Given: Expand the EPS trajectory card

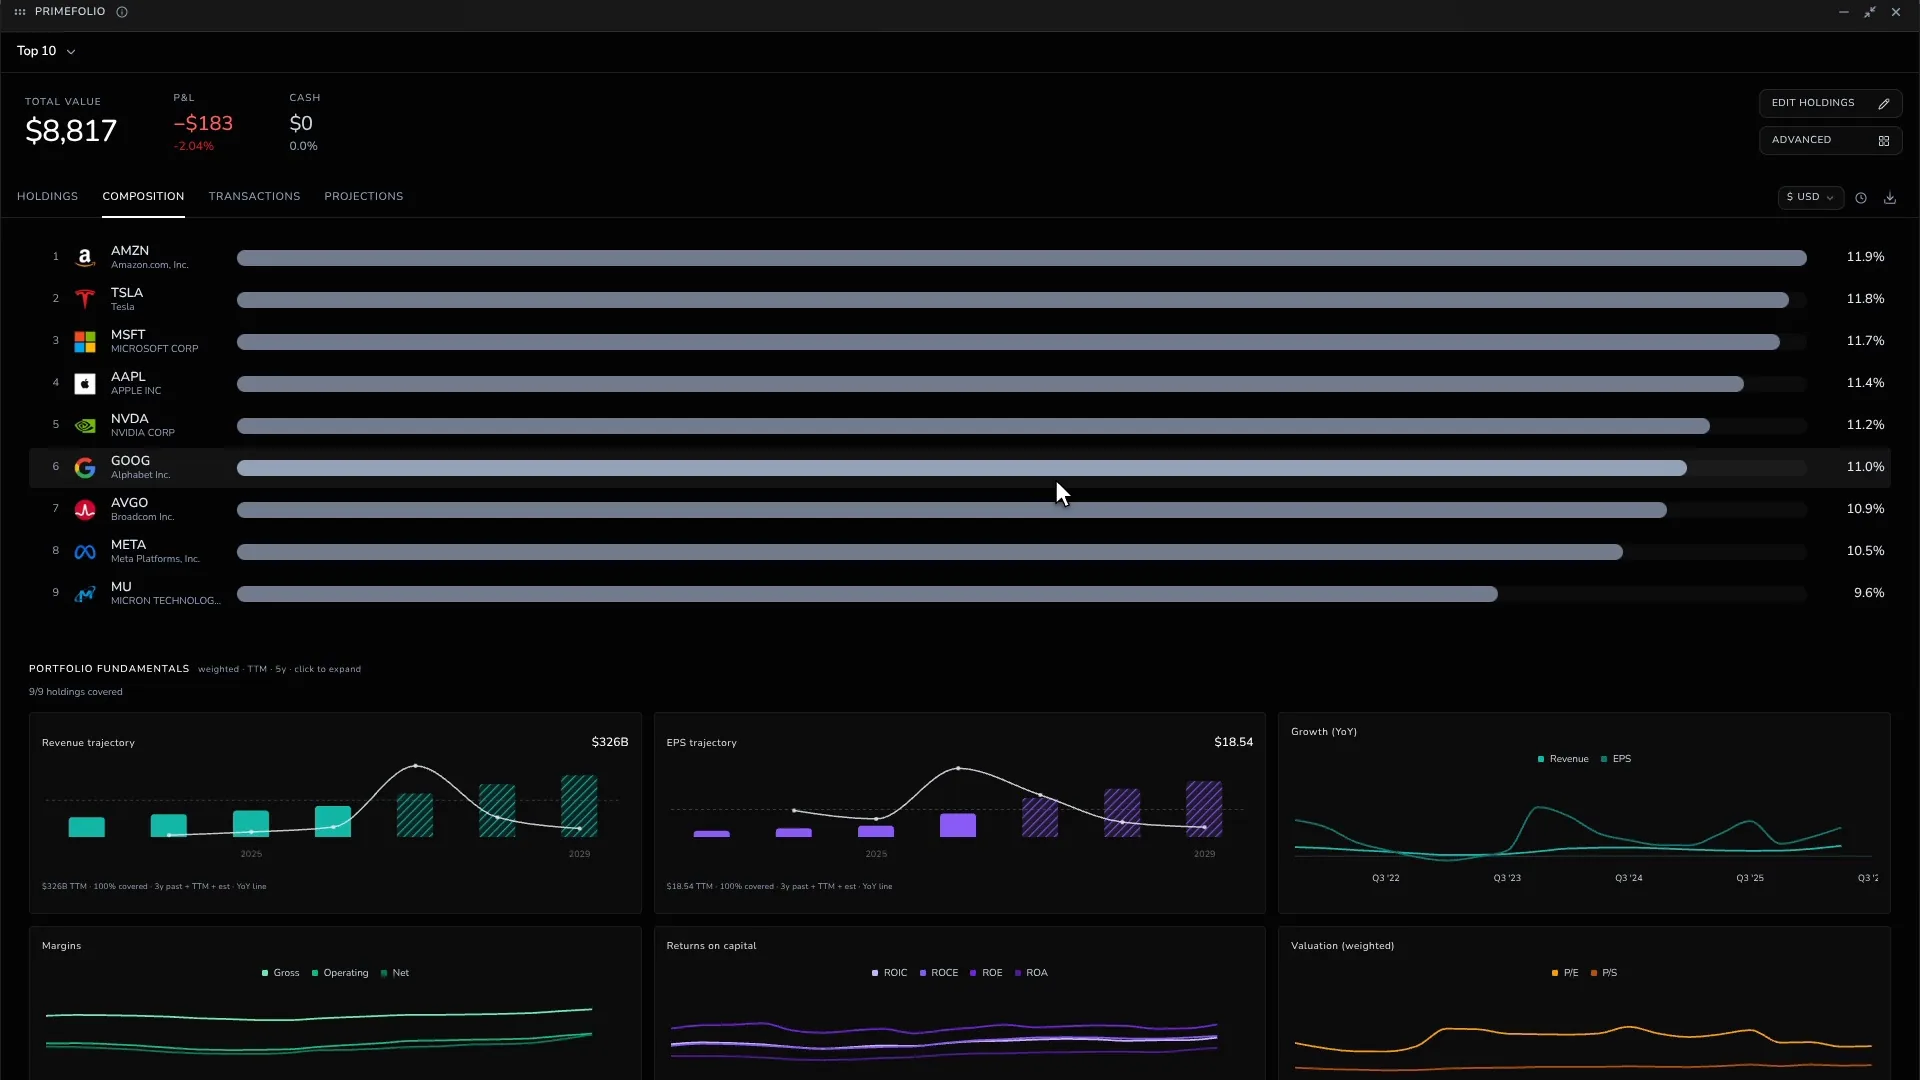Looking at the screenshot, I should coord(959,813).
